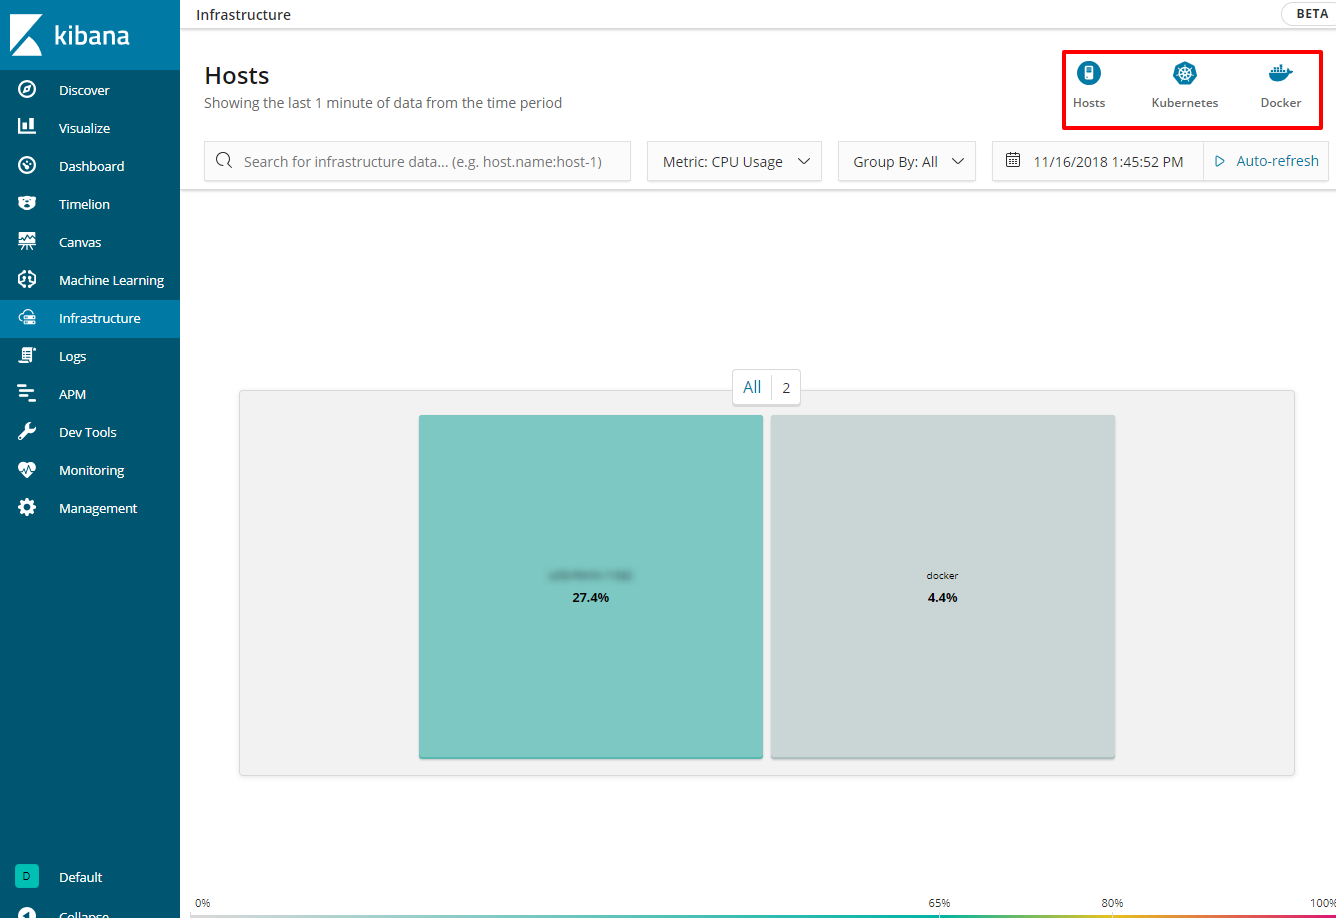Open Visualize bar chart icon

tap(27, 128)
